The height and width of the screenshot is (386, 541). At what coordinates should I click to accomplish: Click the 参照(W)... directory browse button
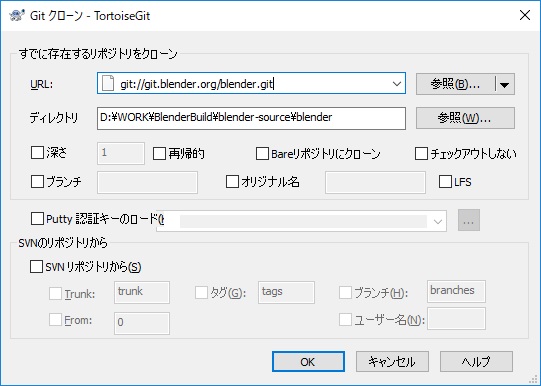[x=465, y=118]
